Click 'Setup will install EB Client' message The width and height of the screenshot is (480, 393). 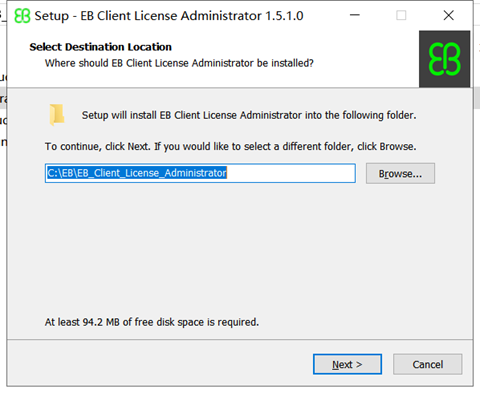(249, 115)
